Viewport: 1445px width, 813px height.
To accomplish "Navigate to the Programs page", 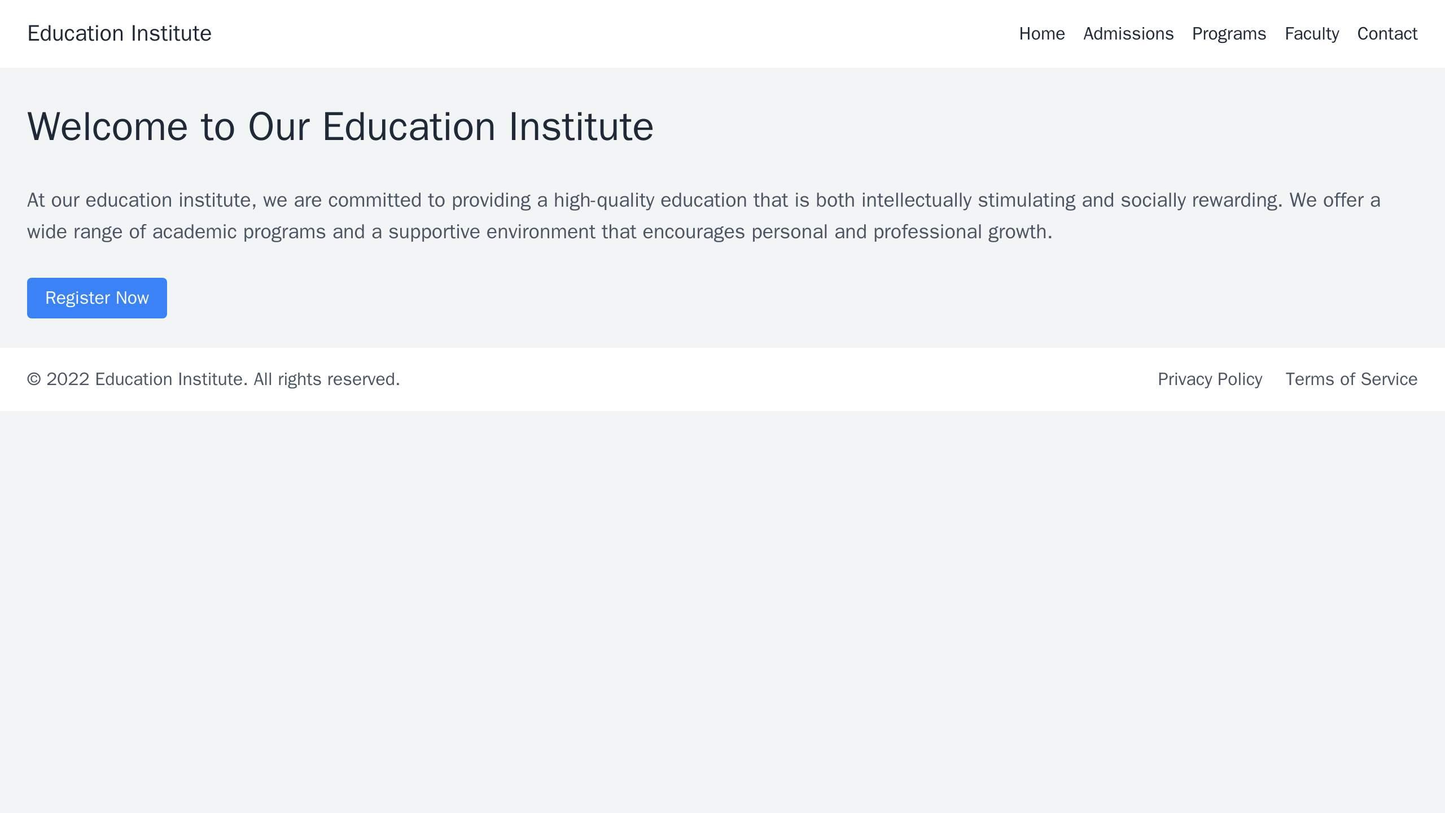I will tap(1230, 33).
